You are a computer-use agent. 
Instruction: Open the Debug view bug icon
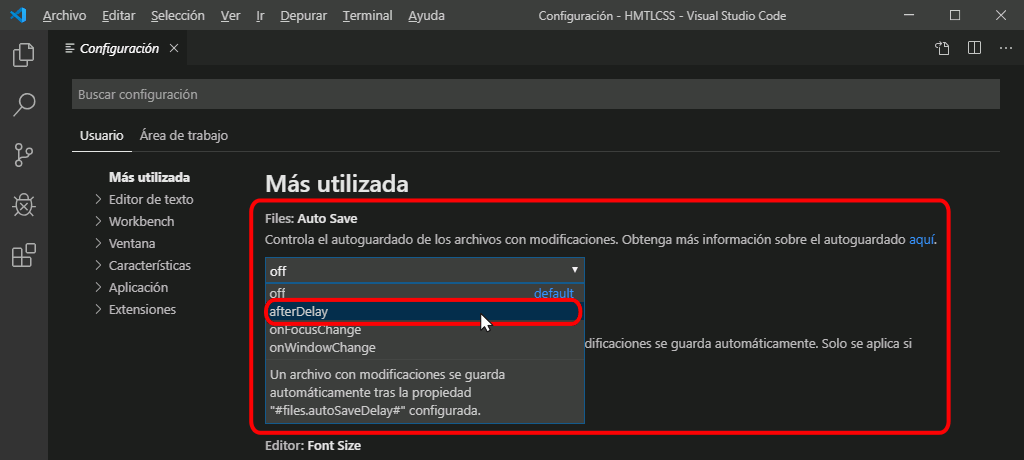[x=24, y=206]
